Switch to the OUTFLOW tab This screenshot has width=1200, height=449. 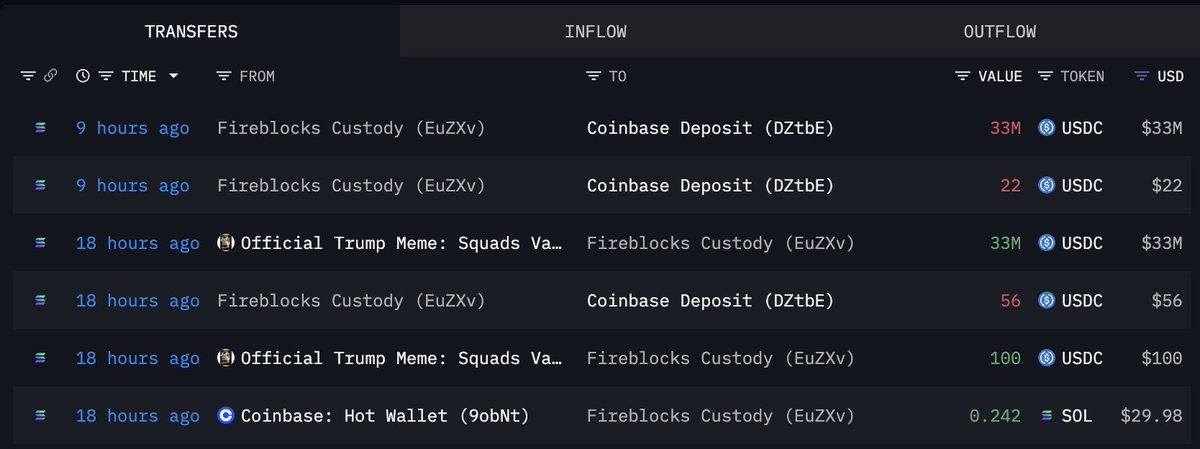pos(1000,31)
